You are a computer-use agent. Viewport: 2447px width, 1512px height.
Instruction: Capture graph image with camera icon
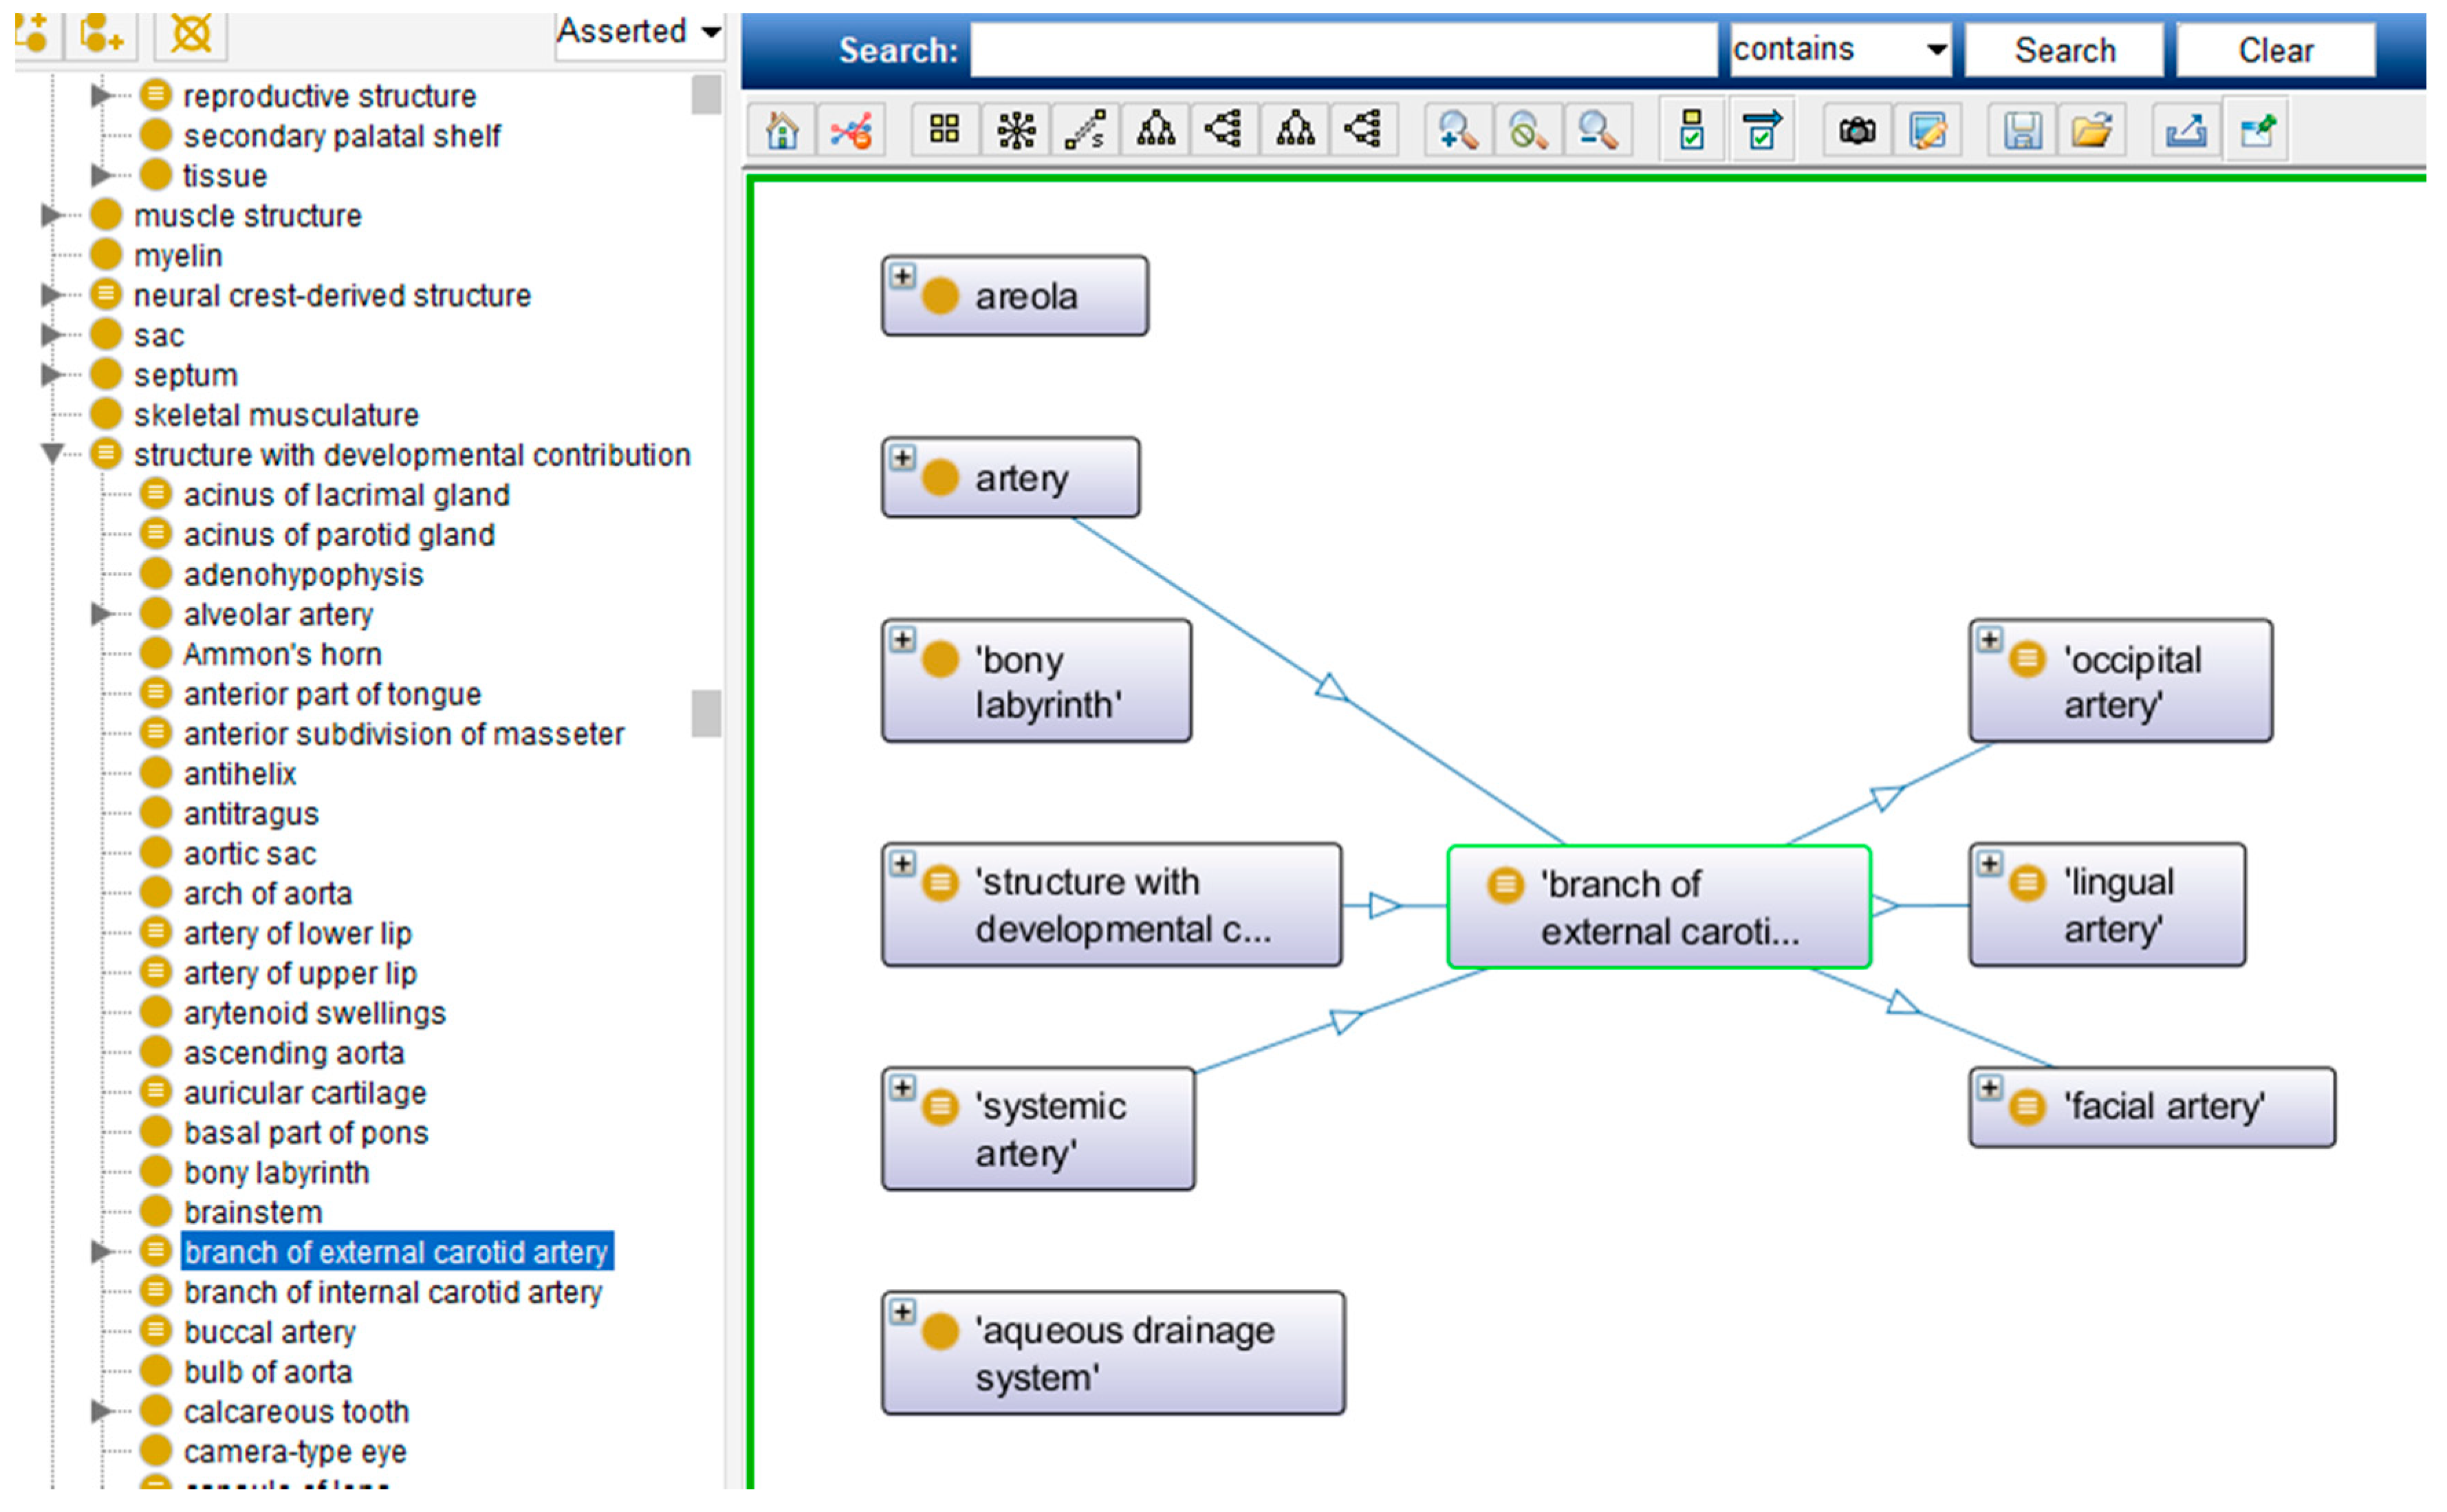pyautogui.click(x=1856, y=131)
